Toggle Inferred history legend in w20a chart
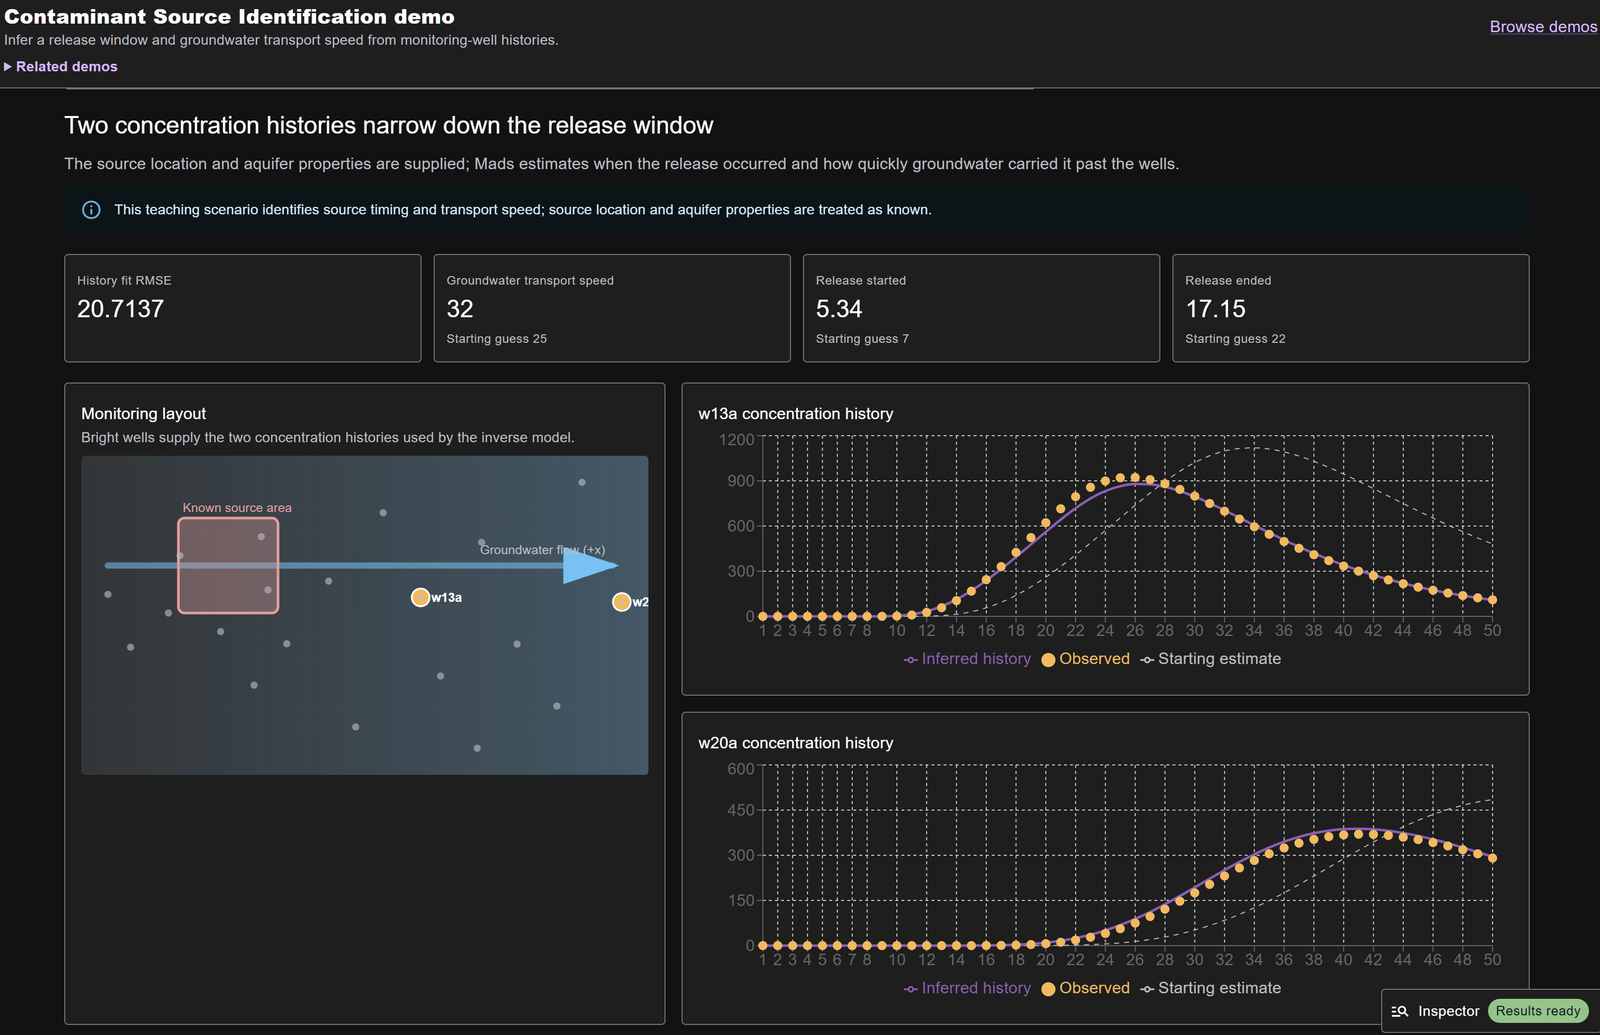The height and width of the screenshot is (1035, 1600). (x=967, y=988)
